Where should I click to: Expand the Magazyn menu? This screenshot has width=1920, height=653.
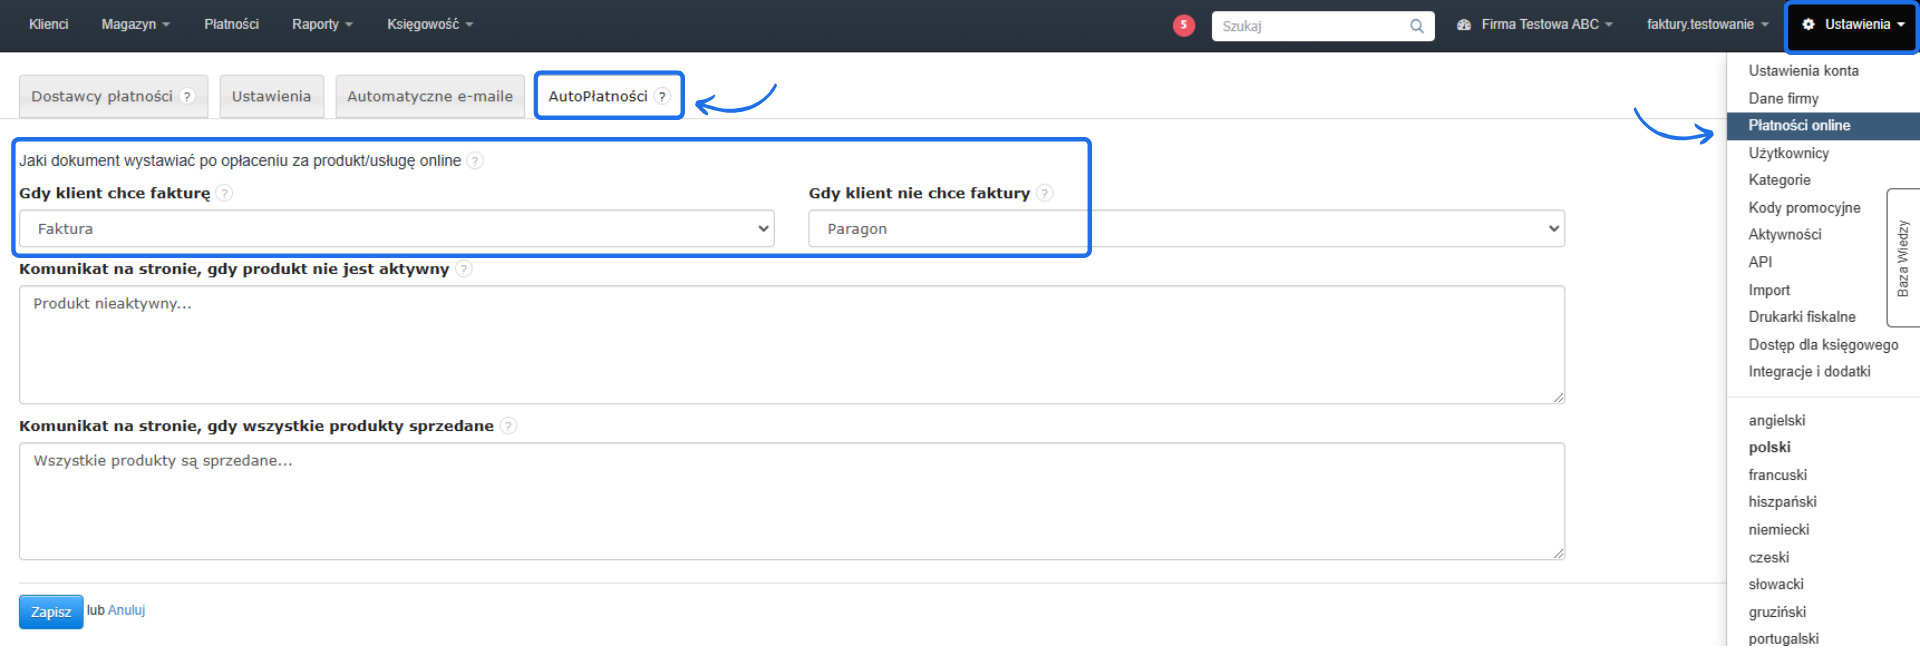pyautogui.click(x=135, y=24)
